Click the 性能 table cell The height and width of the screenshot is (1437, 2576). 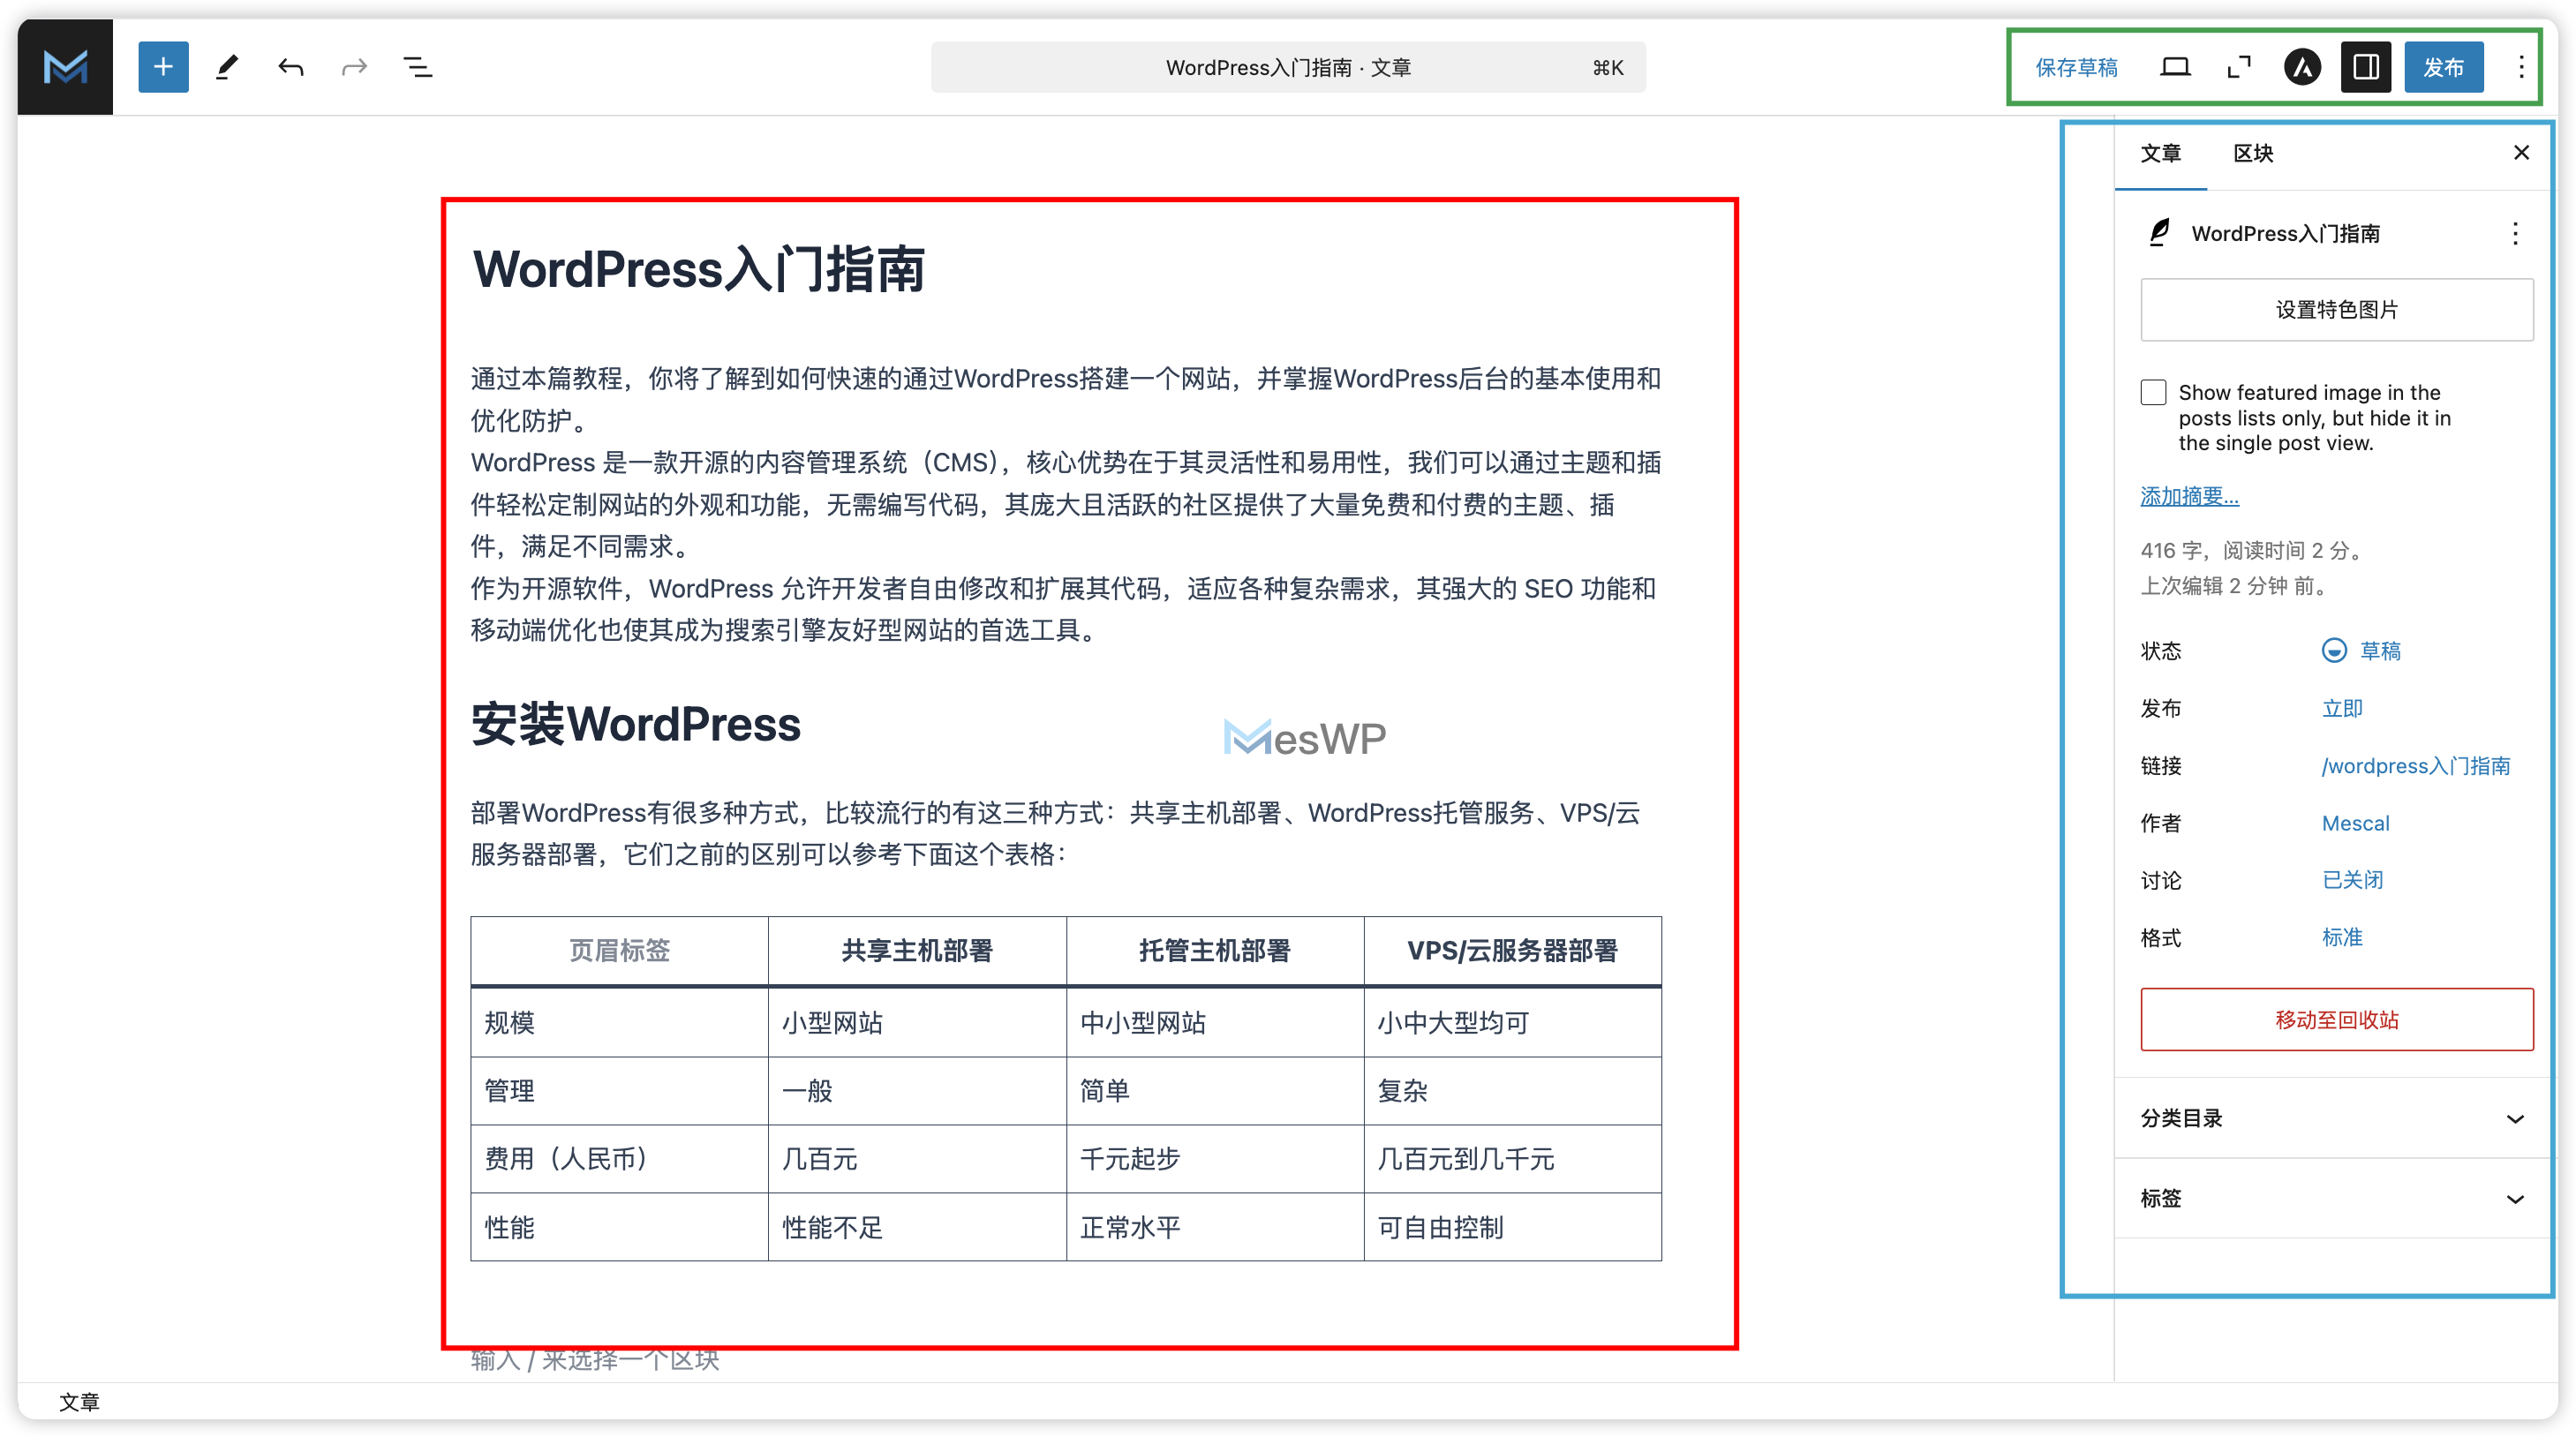[619, 1227]
